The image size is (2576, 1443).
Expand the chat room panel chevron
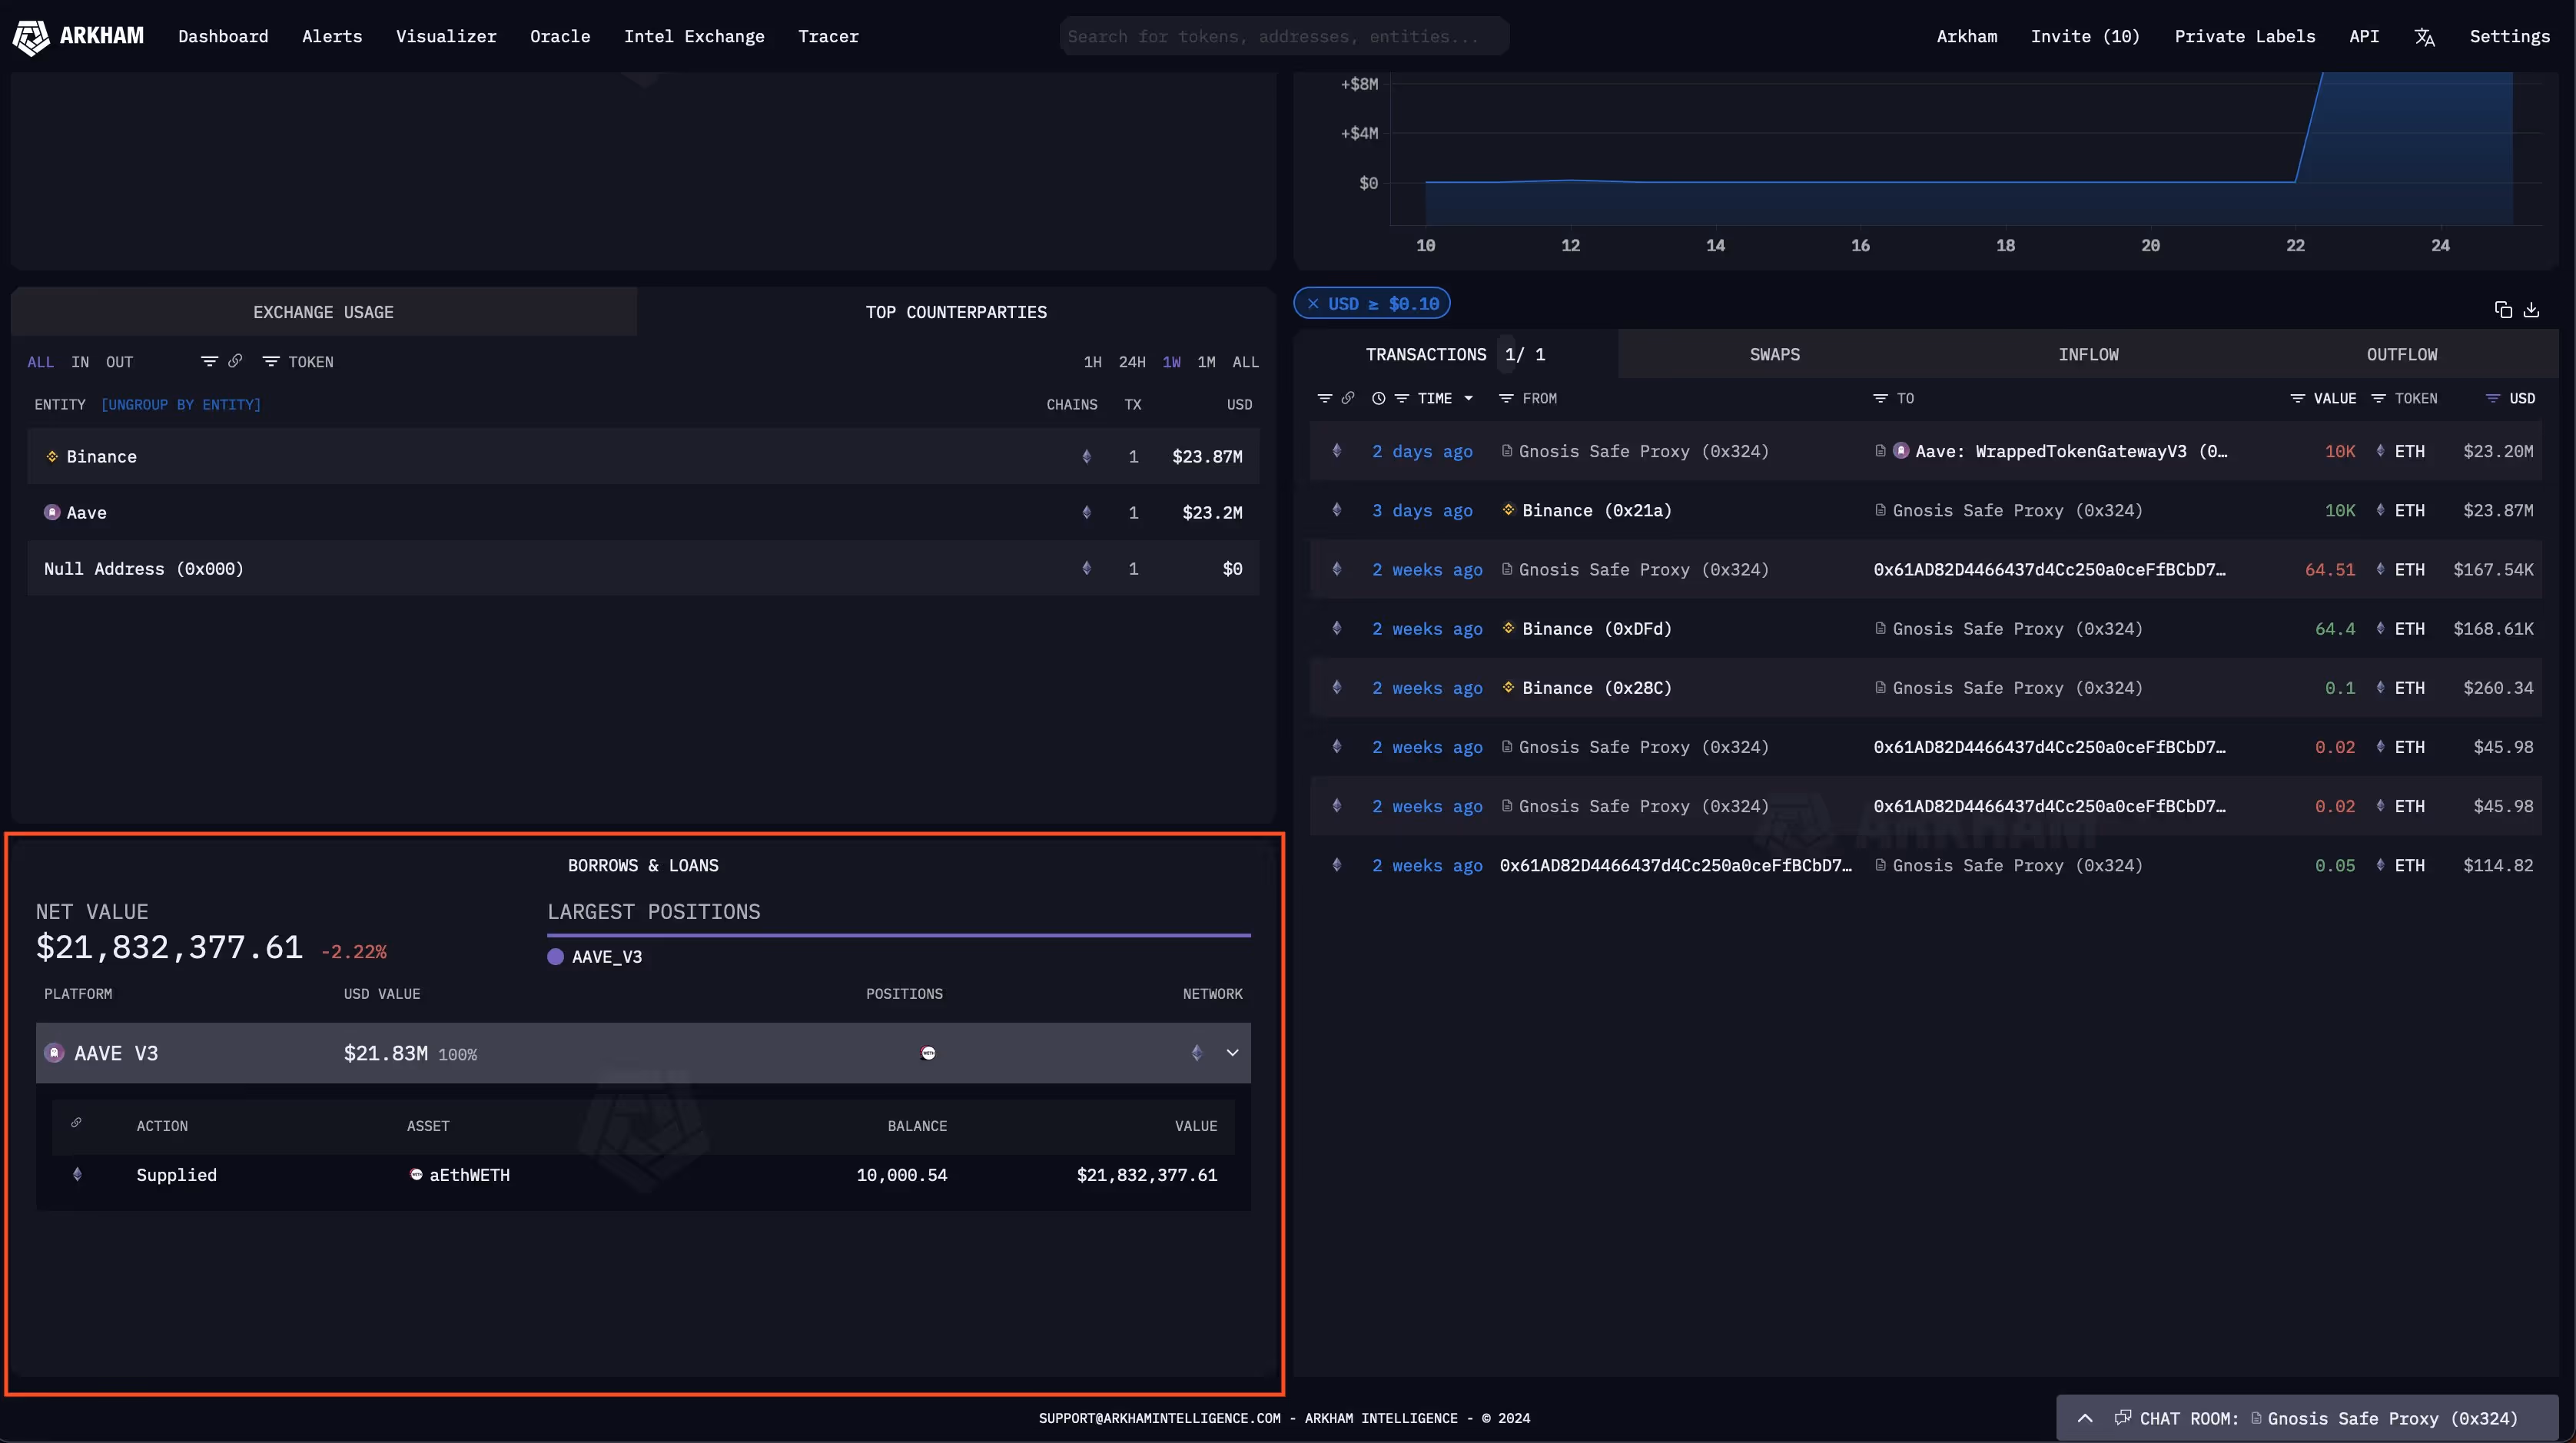pyautogui.click(x=2085, y=1418)
